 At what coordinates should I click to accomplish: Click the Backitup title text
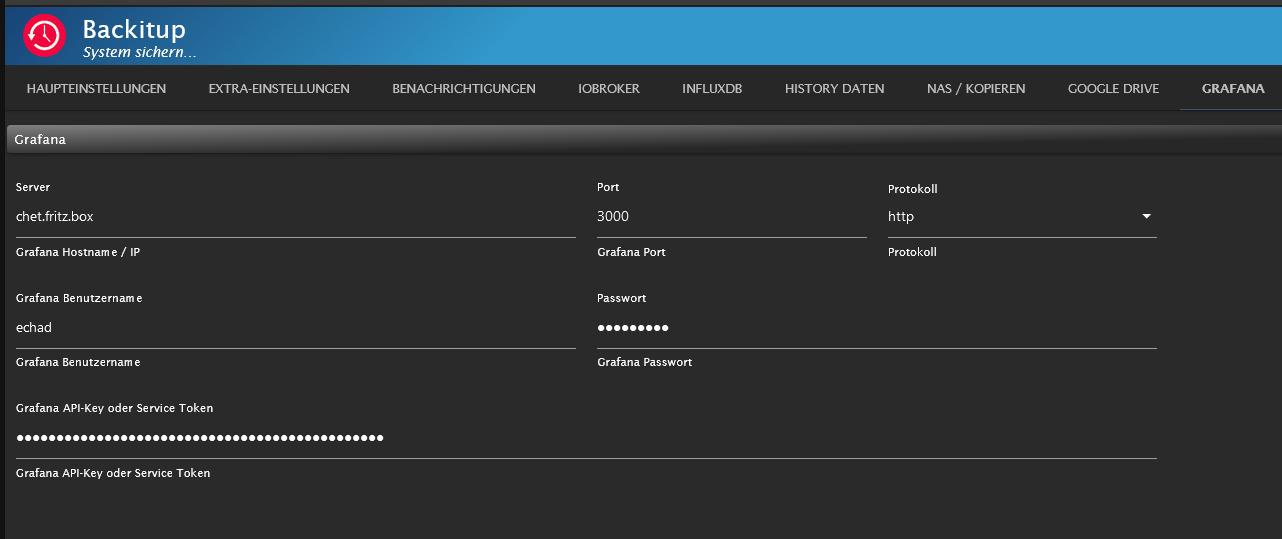134,30
